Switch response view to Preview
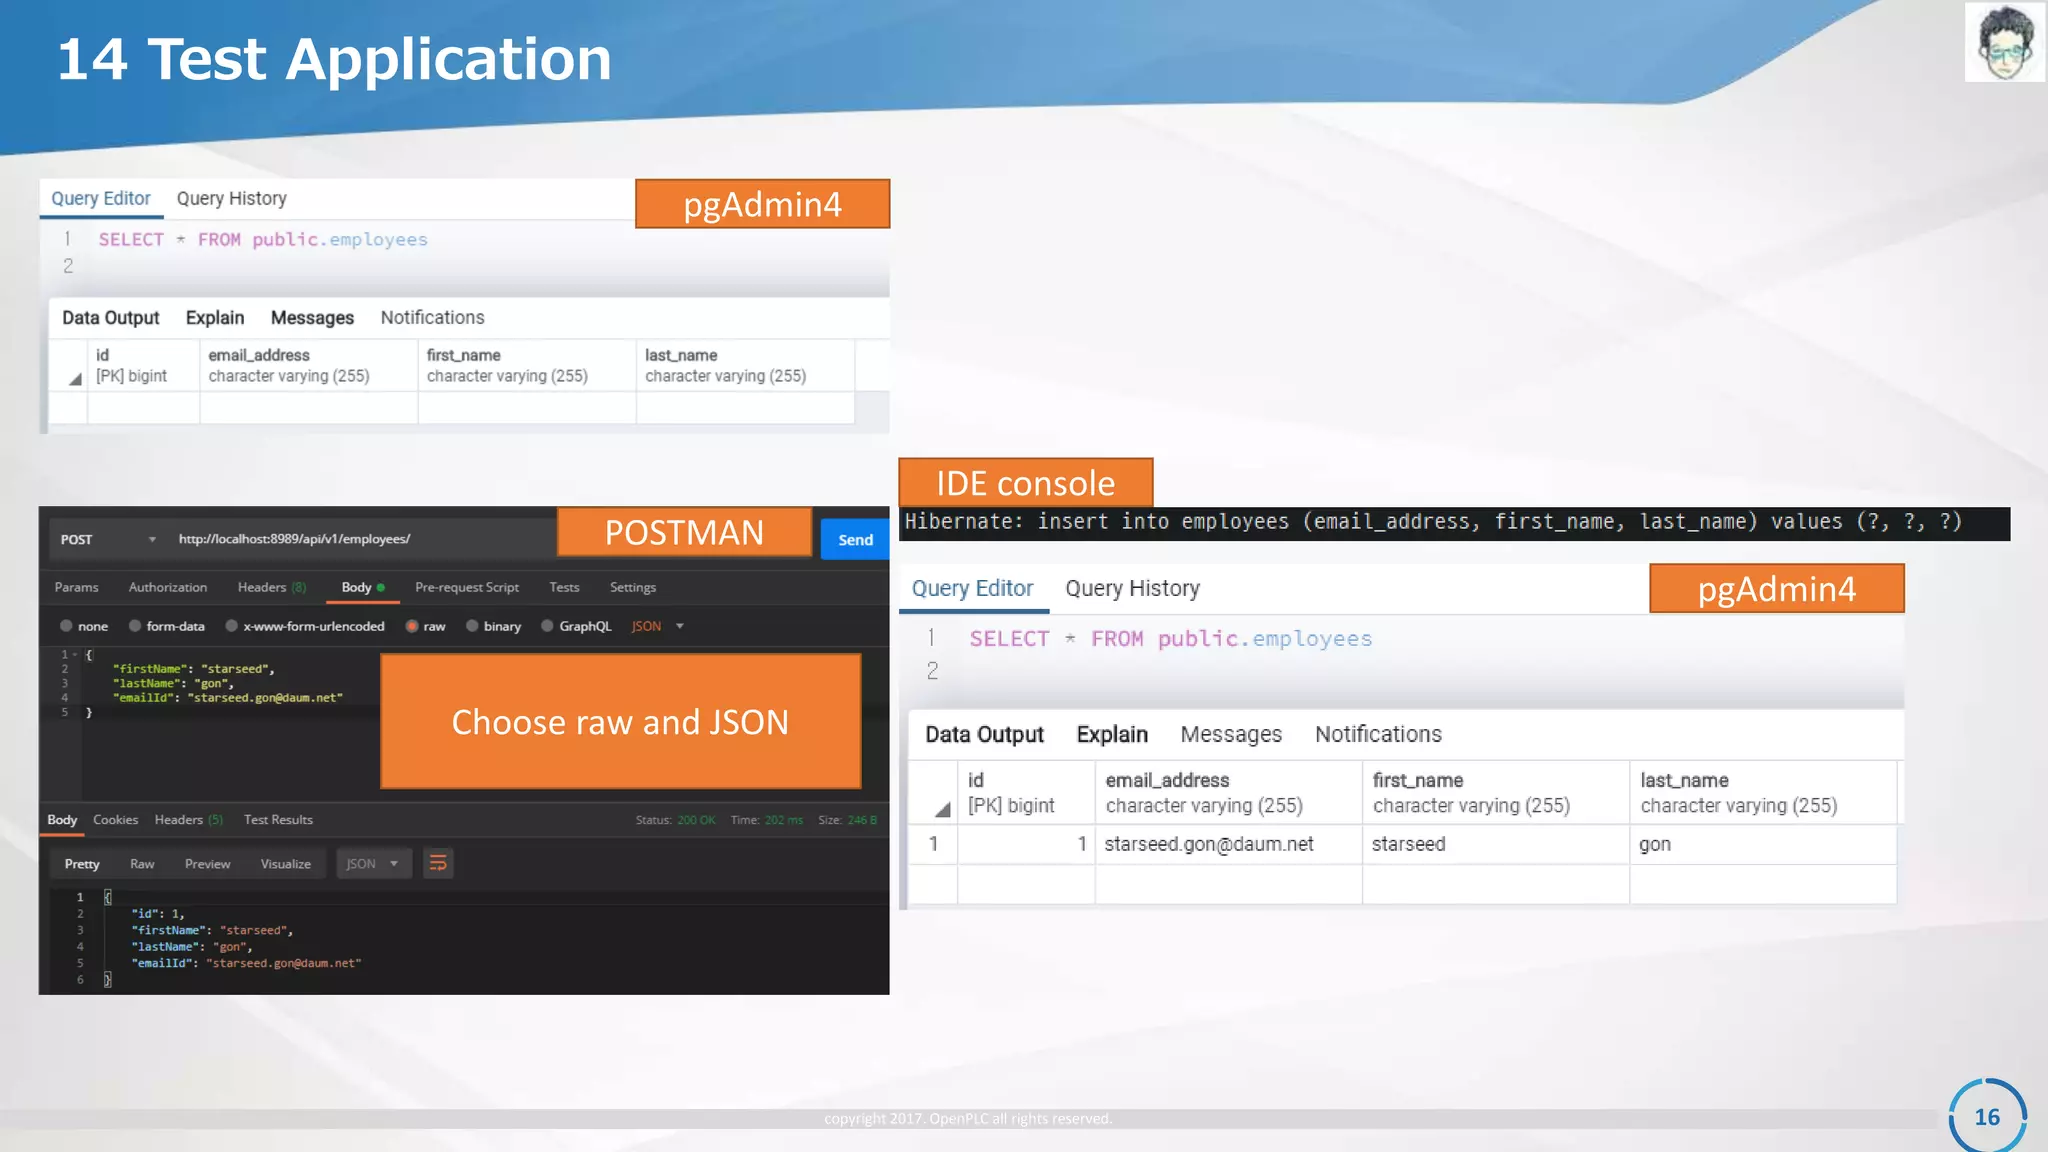Image resolution: width=2048 pixels, height=1152 pixels. pos(207,863)
